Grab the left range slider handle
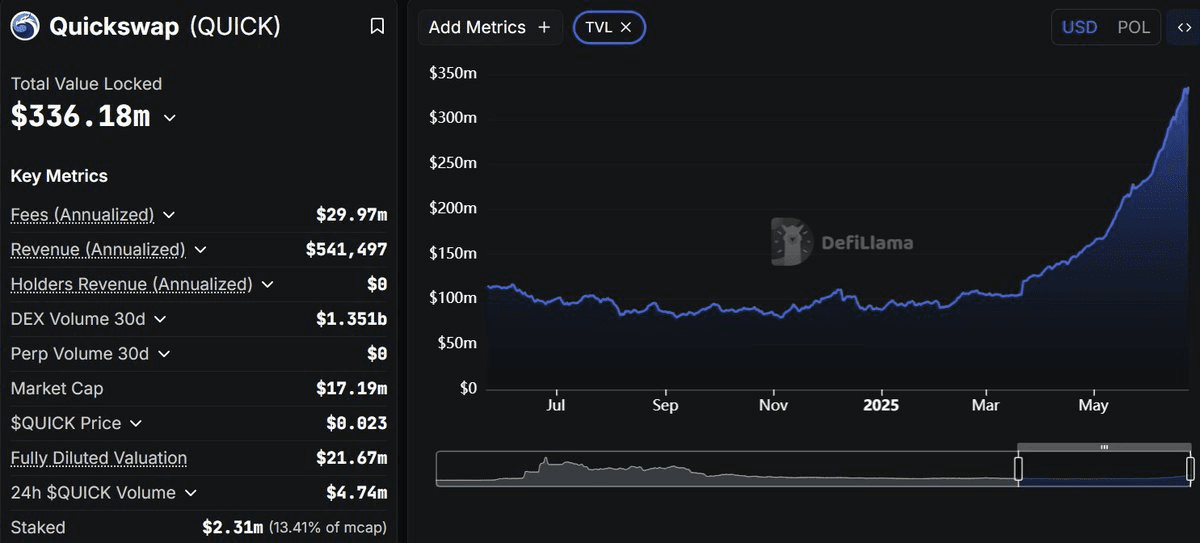1200x543 pixels. (x=1018, y=469)
